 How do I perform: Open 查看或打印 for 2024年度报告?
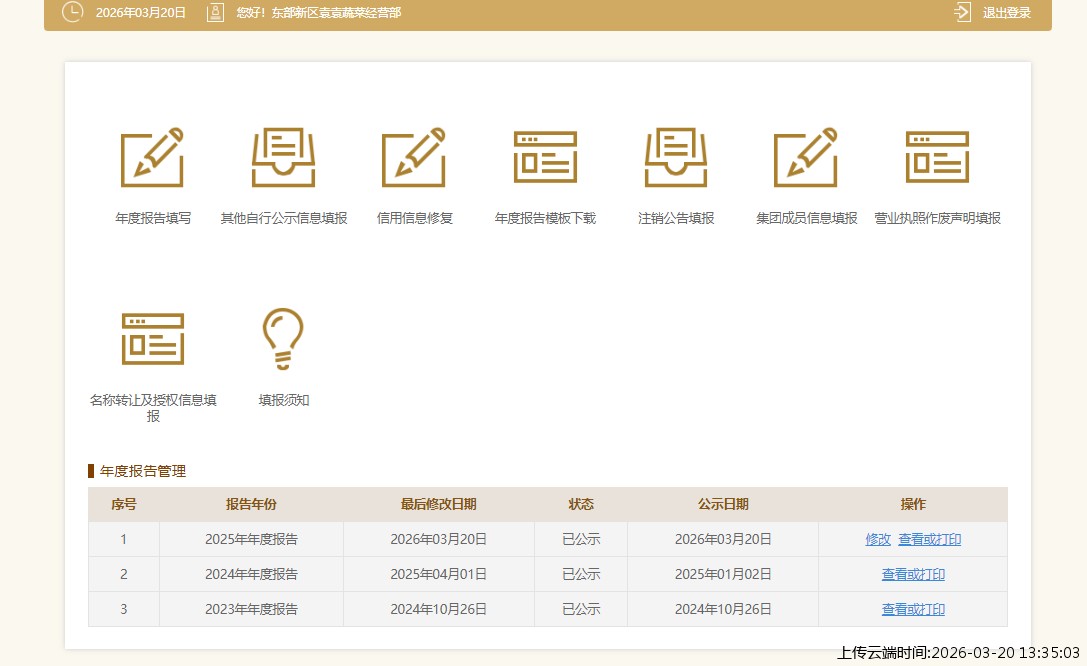(x=912, y=574)
